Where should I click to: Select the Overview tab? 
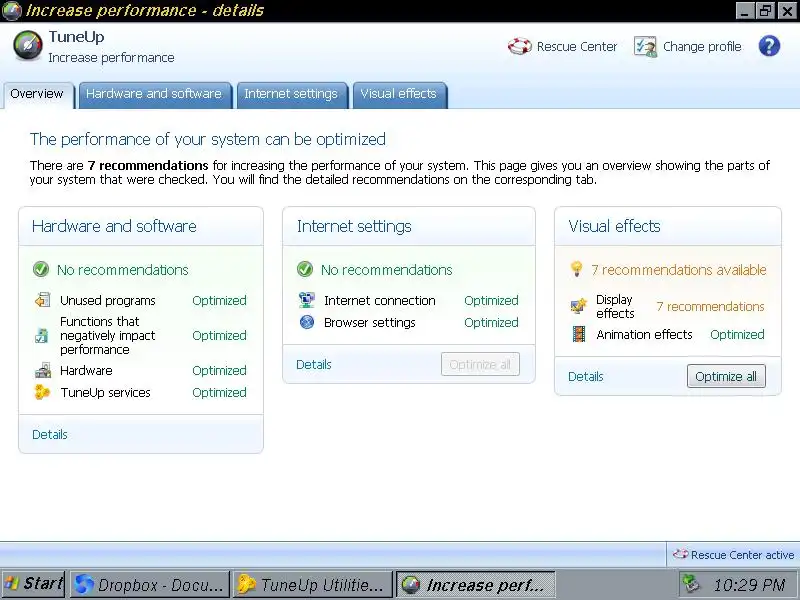point(37,94)
